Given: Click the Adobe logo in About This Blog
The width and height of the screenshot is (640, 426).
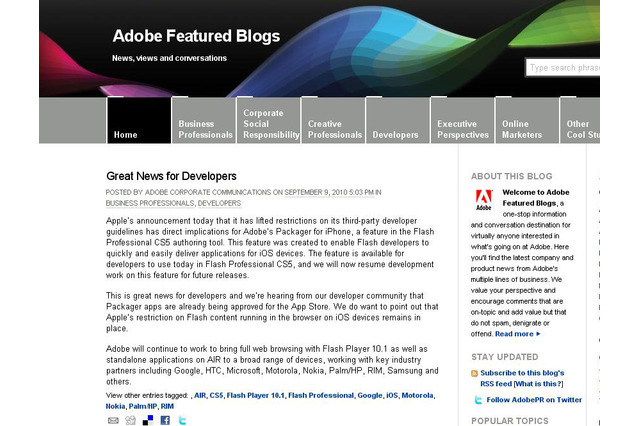Looking at the screenshot, I should 484,200.
